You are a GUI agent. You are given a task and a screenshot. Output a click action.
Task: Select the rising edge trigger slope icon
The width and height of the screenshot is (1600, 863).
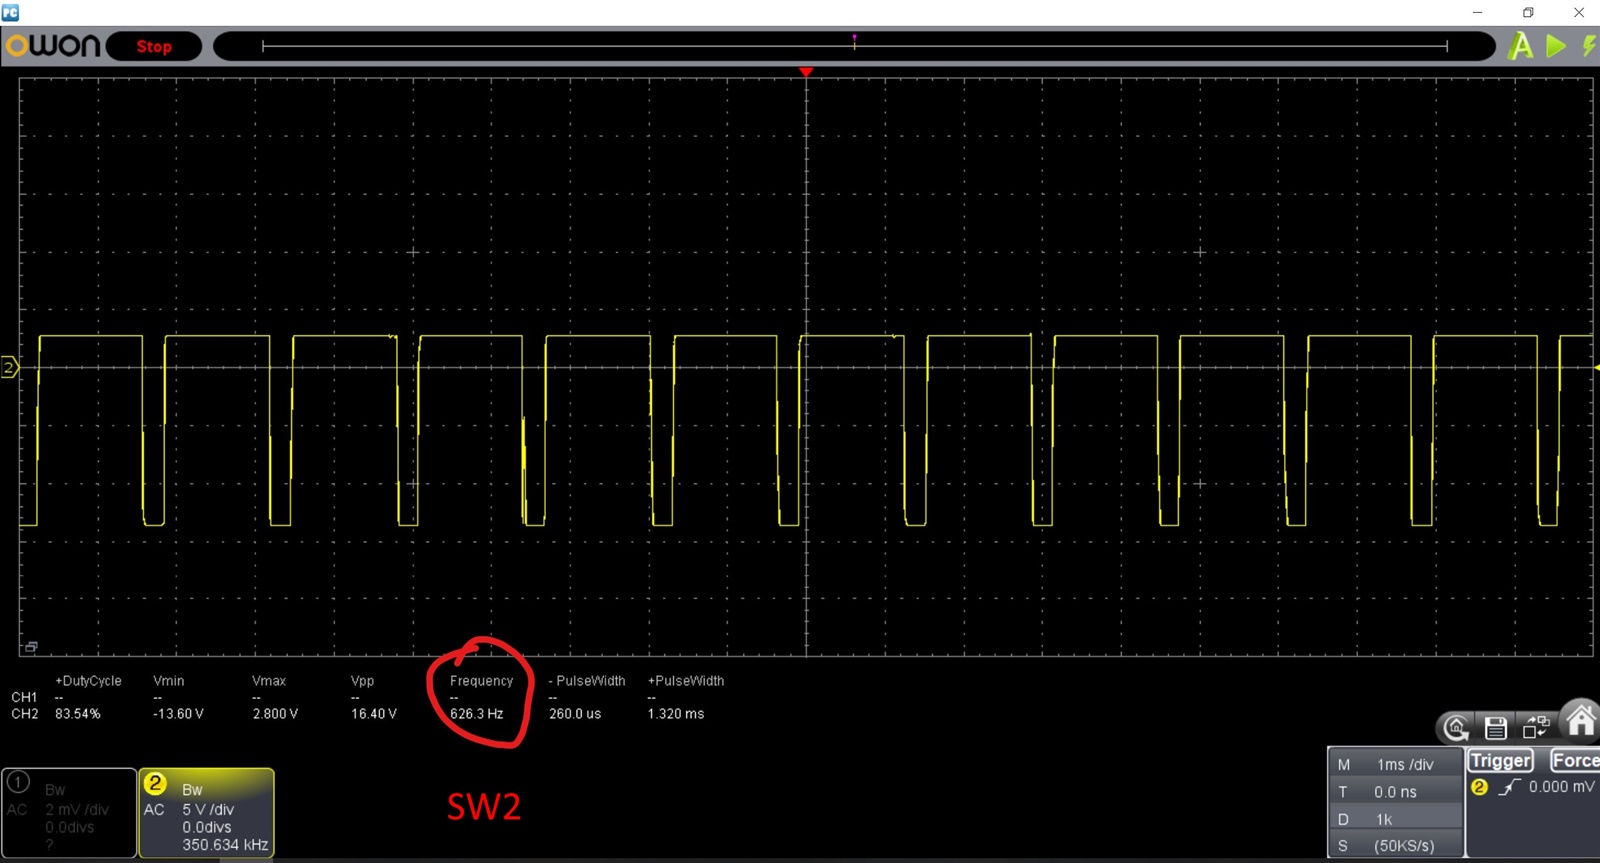[1509, 787]
